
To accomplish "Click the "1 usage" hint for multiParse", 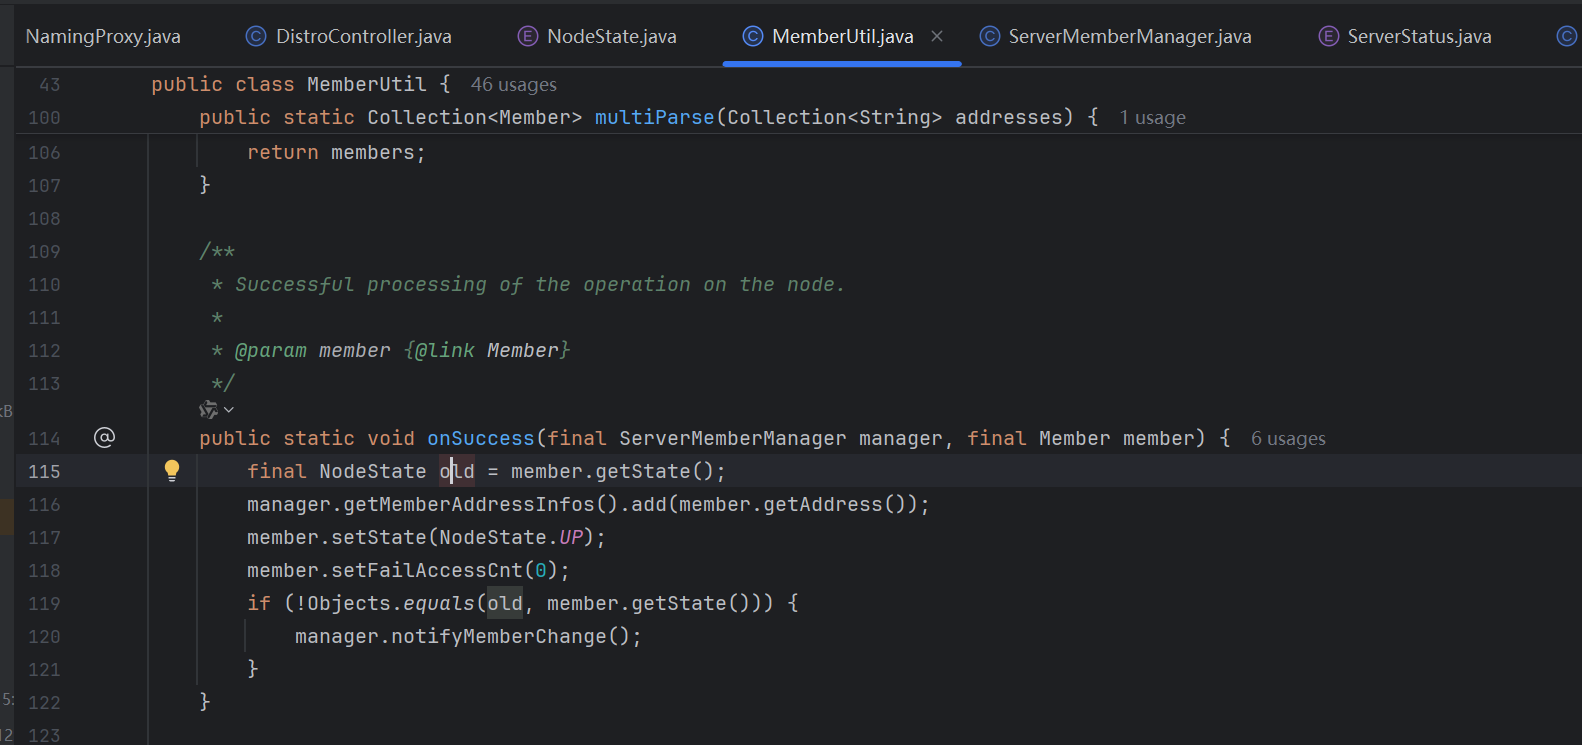I will pyautogui.click(x=1152, y=118).
